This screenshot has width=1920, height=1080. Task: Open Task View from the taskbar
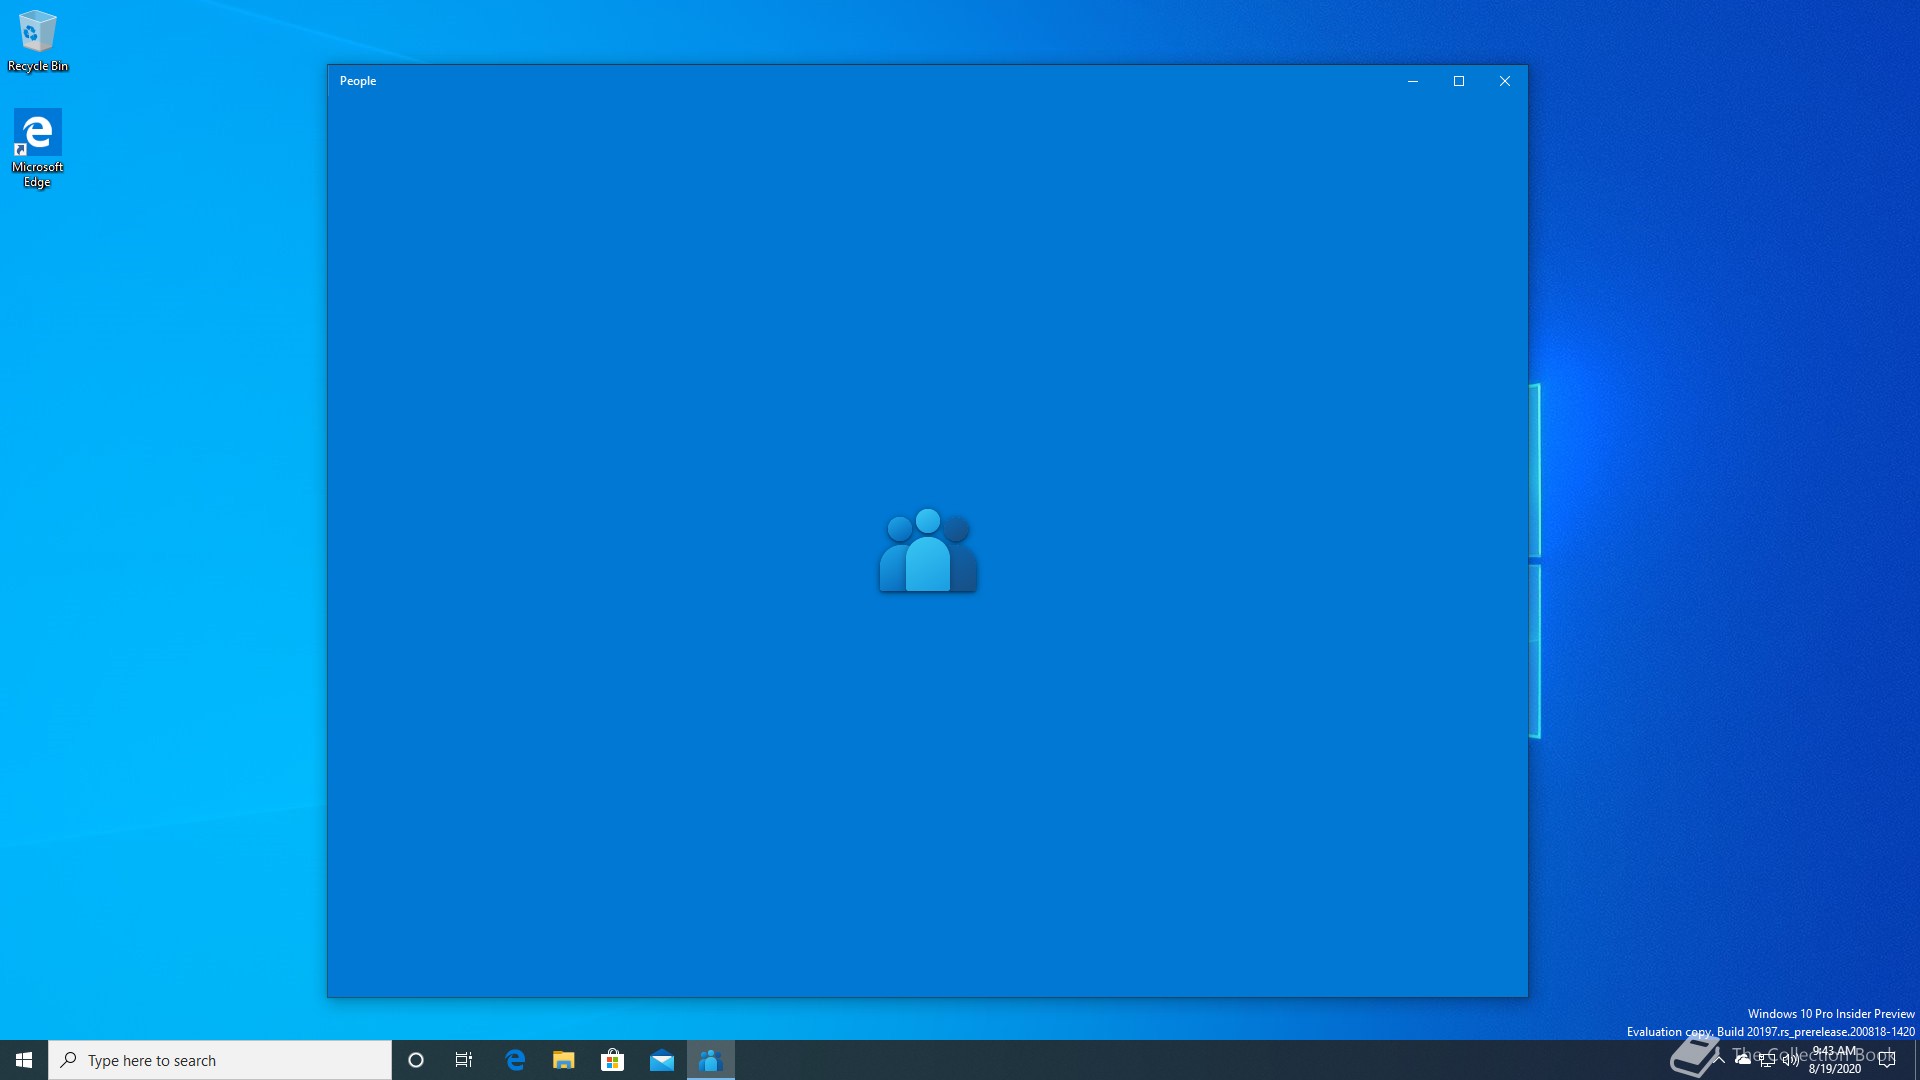coord(464,1060)
